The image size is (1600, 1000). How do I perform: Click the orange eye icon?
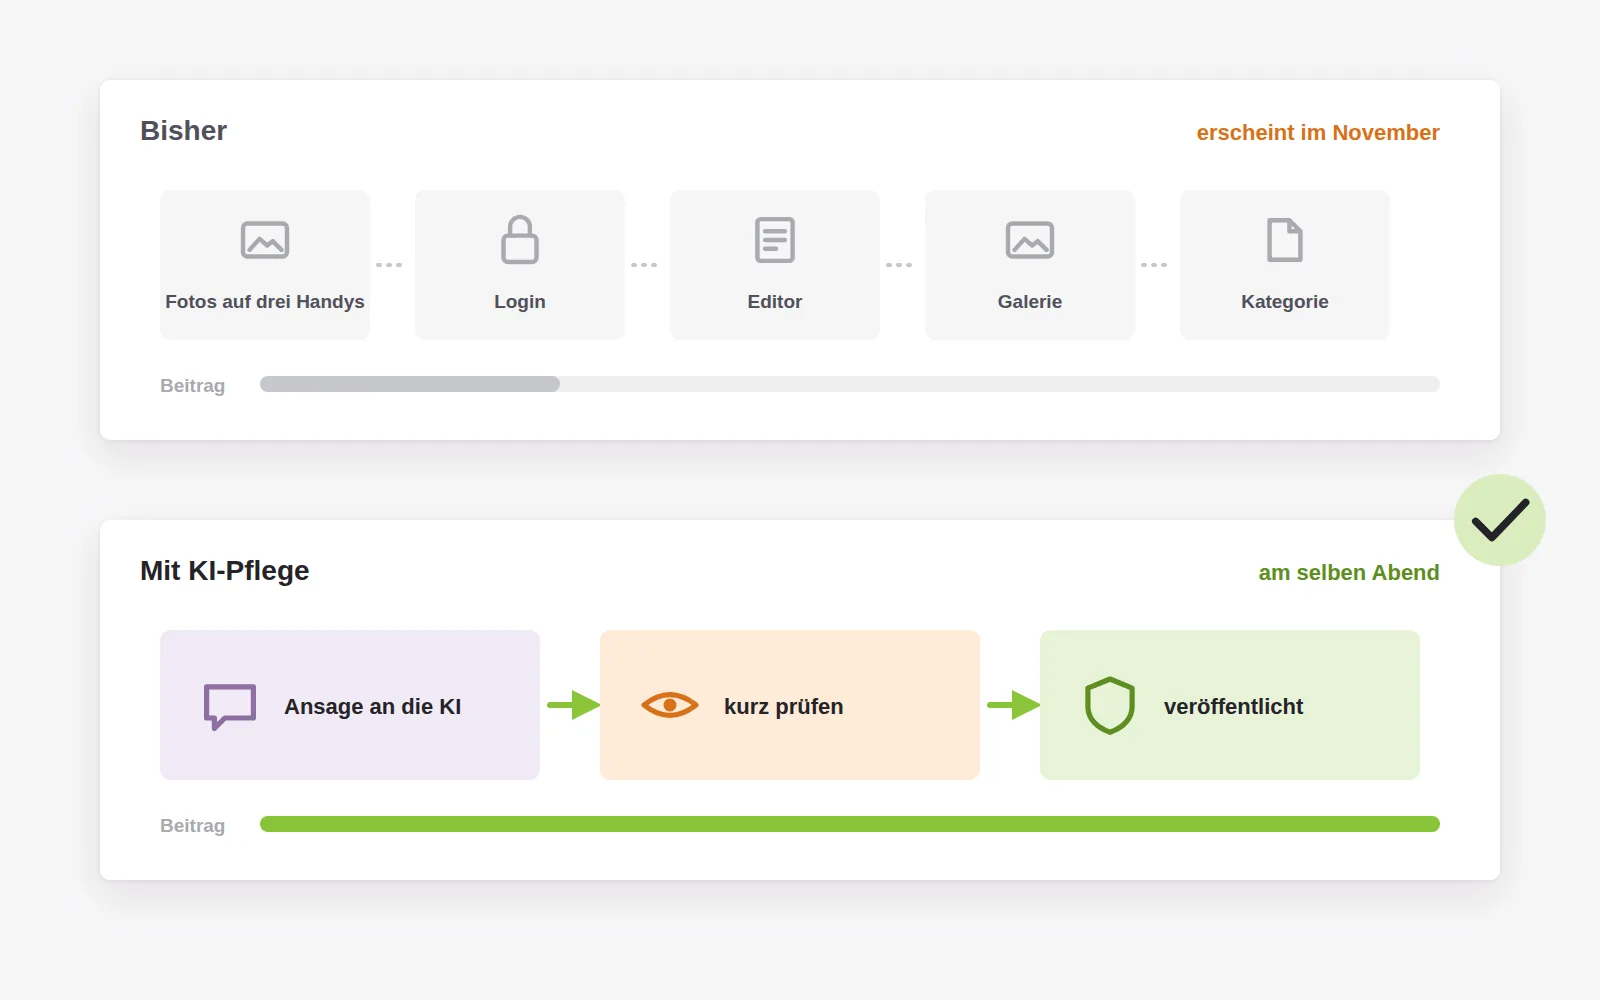click(x=670, y=705)
